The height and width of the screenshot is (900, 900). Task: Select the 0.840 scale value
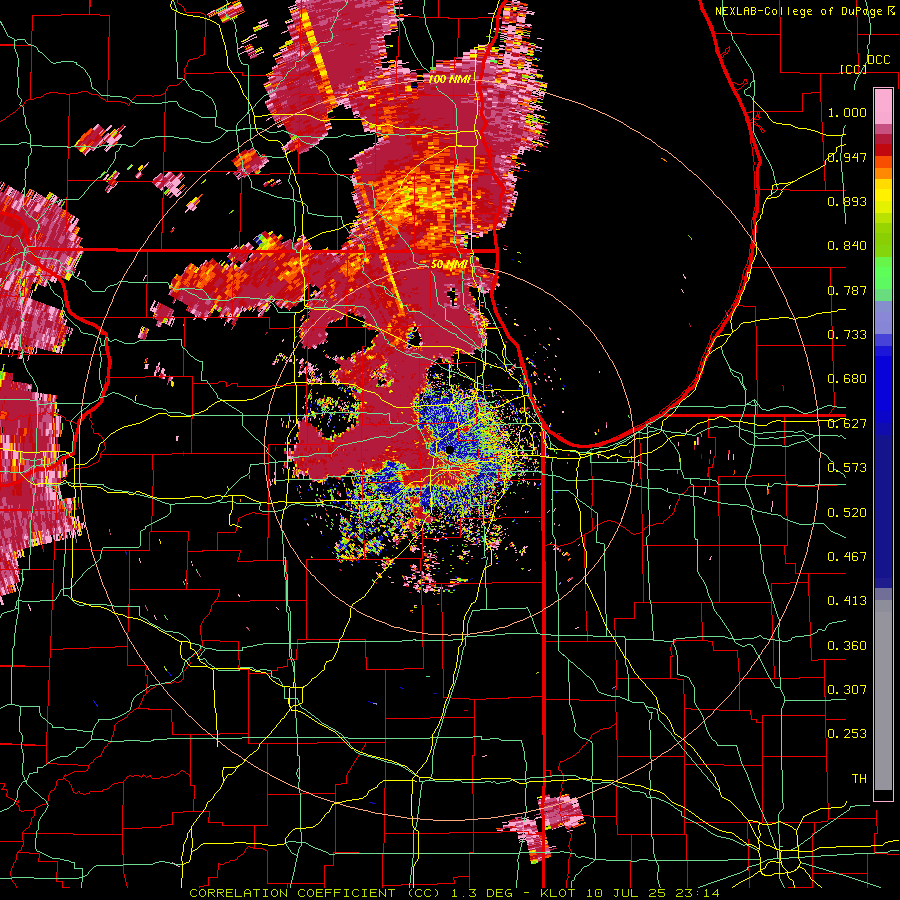pos(847,246)
